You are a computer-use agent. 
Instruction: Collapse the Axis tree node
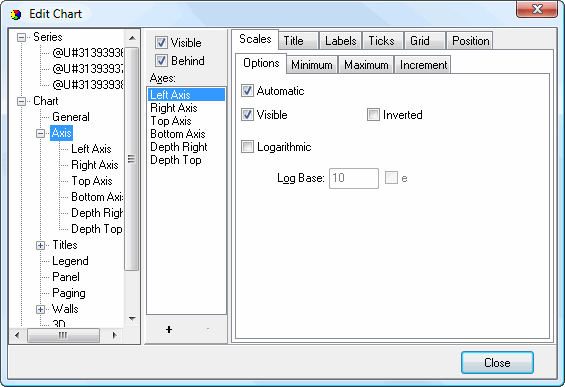[x=40, y=133]
